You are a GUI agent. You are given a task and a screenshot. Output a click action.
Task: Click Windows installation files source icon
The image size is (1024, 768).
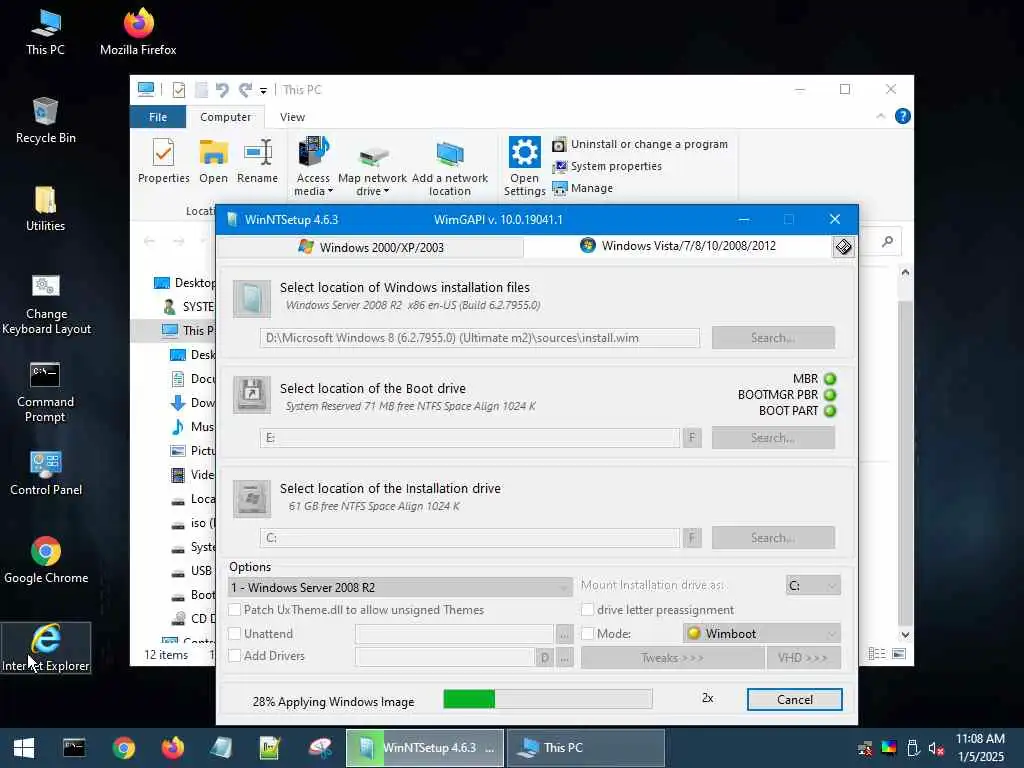coord(252,299)
